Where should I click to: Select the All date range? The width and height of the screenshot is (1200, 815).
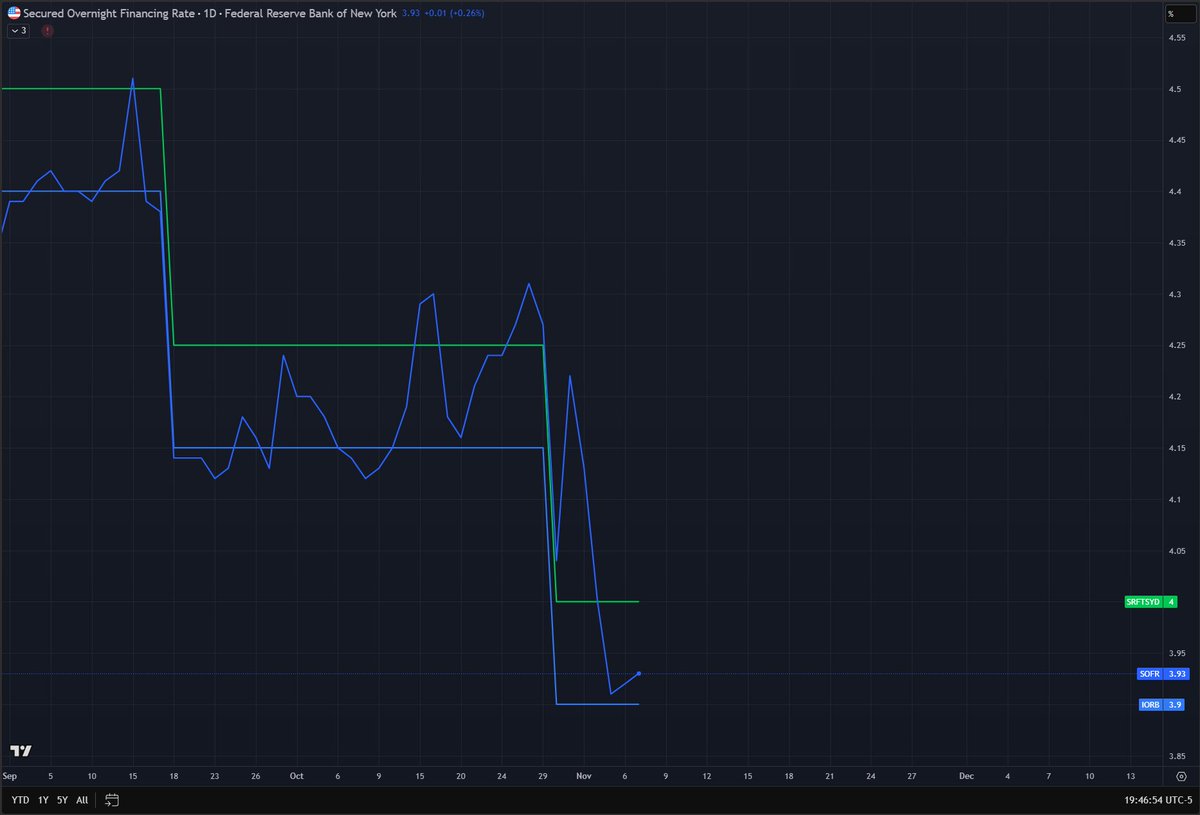tap(82, 800)
